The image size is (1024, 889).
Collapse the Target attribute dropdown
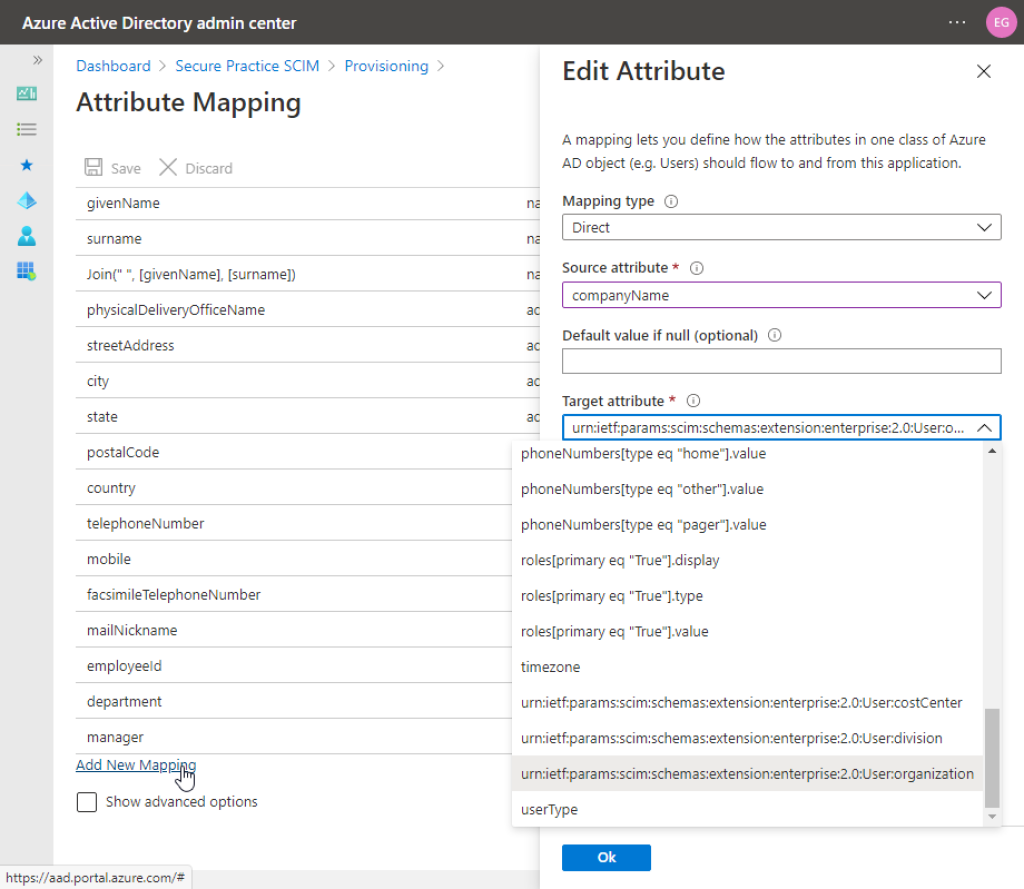point(983,428)
